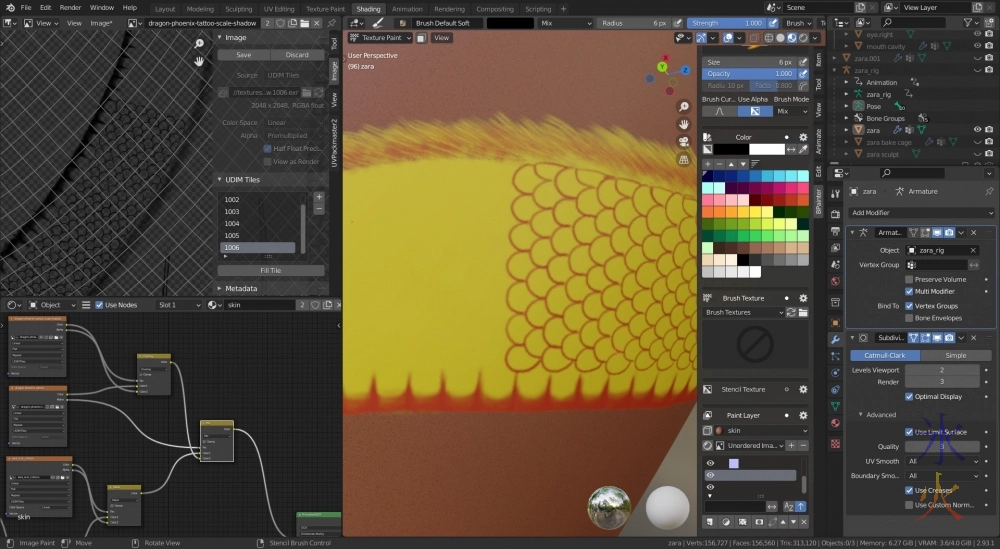
Task: Open the Render menu
Action: tap(70, 8)
